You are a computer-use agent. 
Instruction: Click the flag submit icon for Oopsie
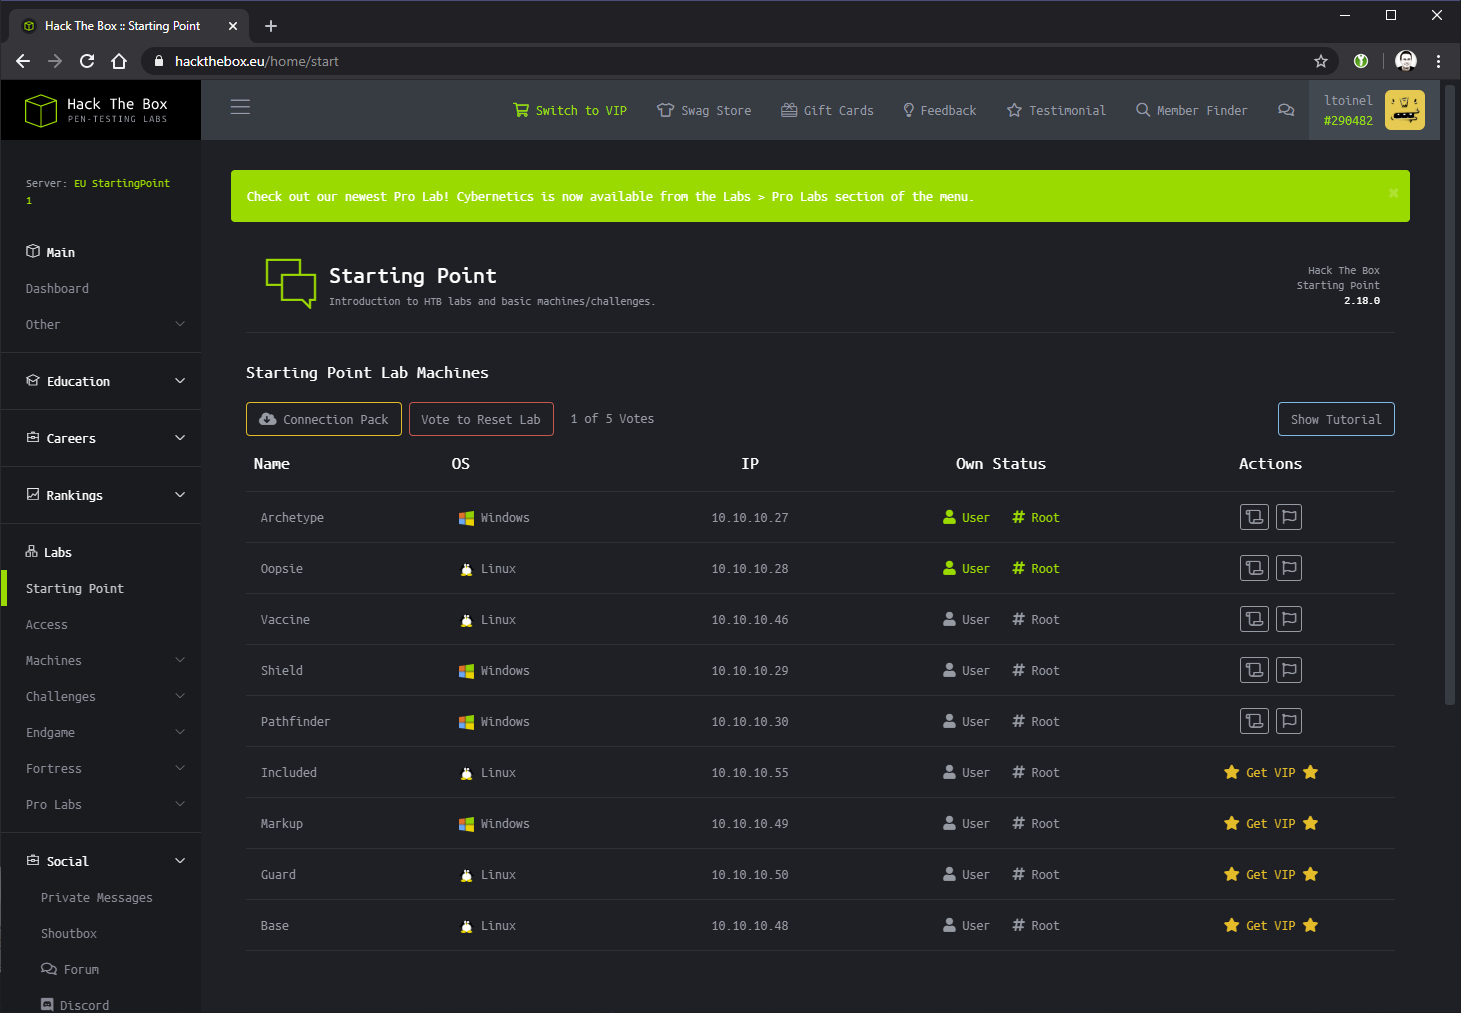coord(1289,568)
